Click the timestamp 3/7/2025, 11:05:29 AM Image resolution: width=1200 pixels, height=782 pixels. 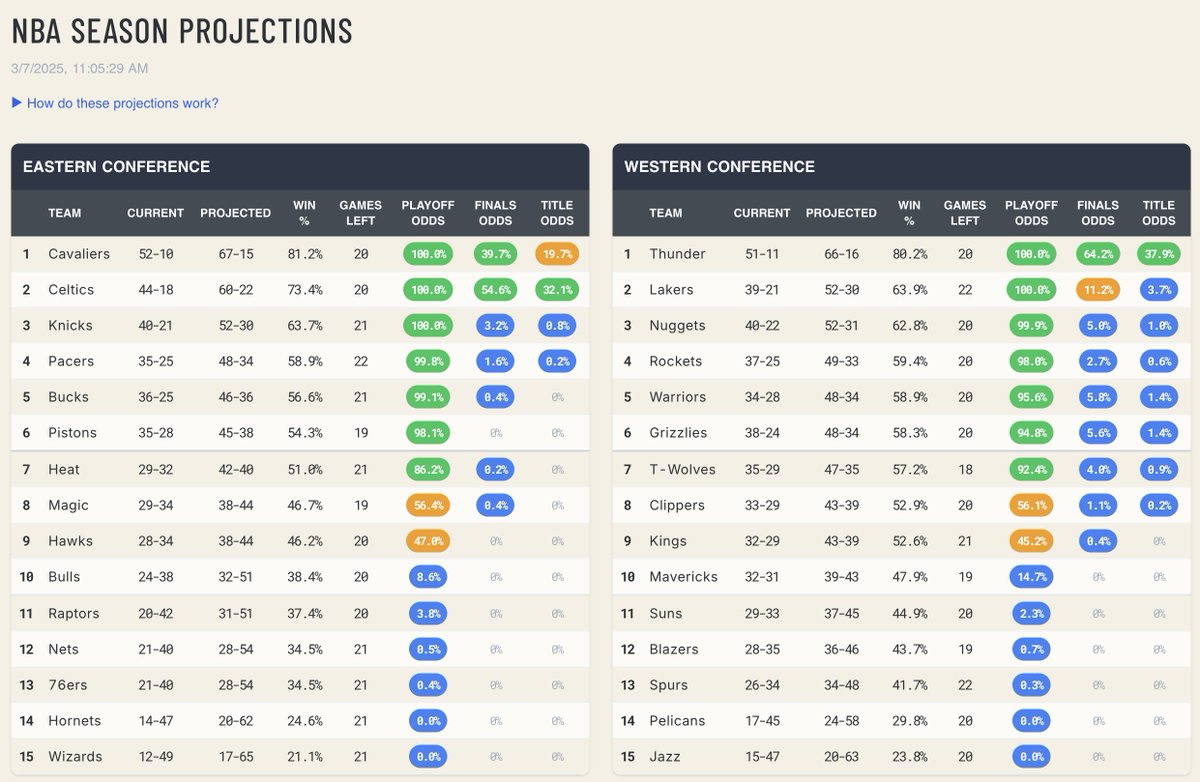[79, 68]
